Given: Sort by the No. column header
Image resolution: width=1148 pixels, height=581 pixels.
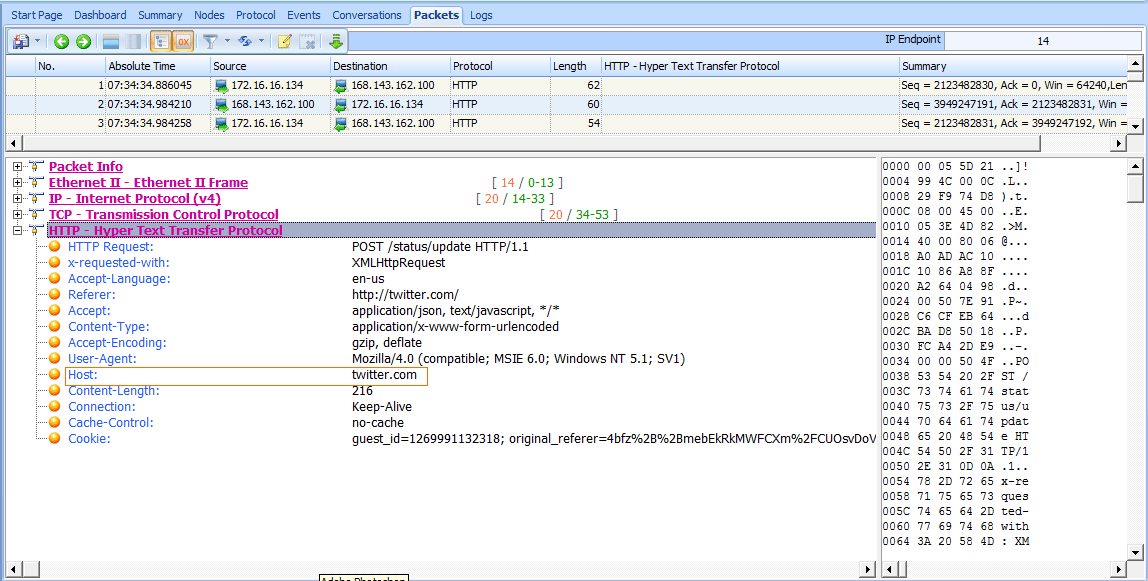Looking at the screenshot, I should tap(70, 66).
